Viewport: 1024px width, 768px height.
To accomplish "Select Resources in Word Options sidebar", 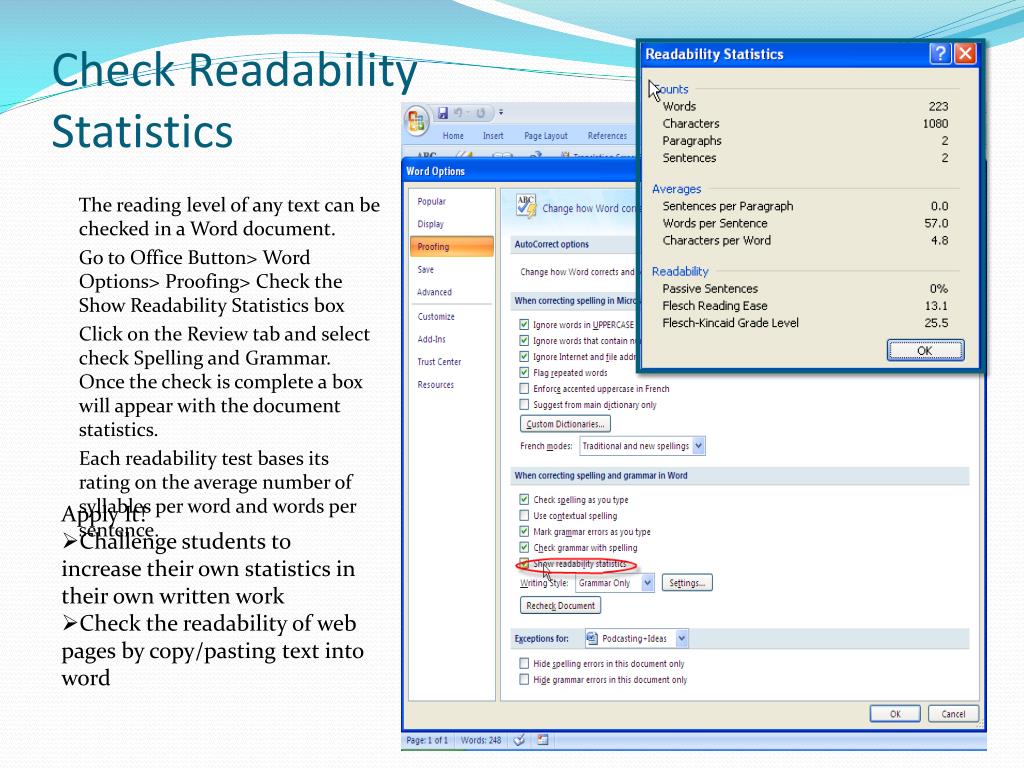I will 451,385.
